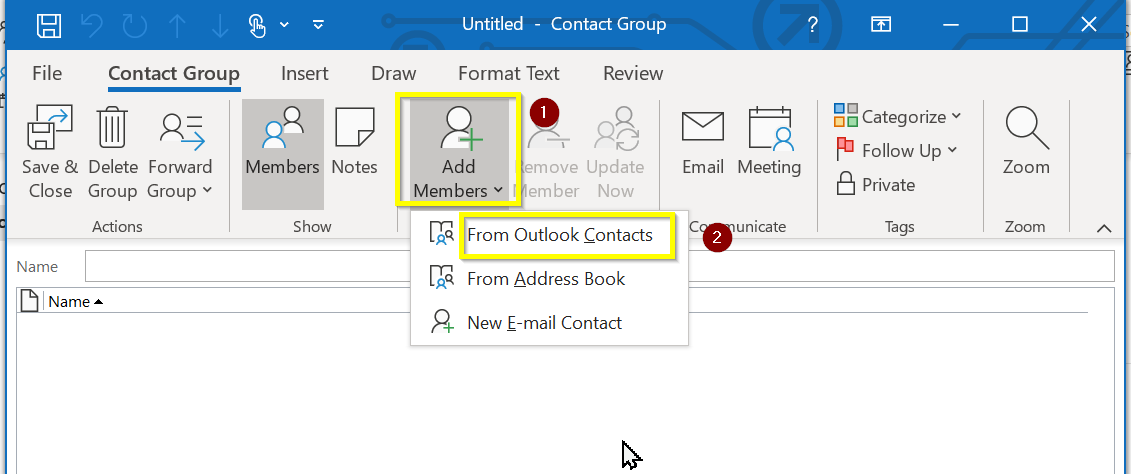
Task: Choose New E-mail Contact menu item
Action: pyautogui.click(x=550, y=322)
